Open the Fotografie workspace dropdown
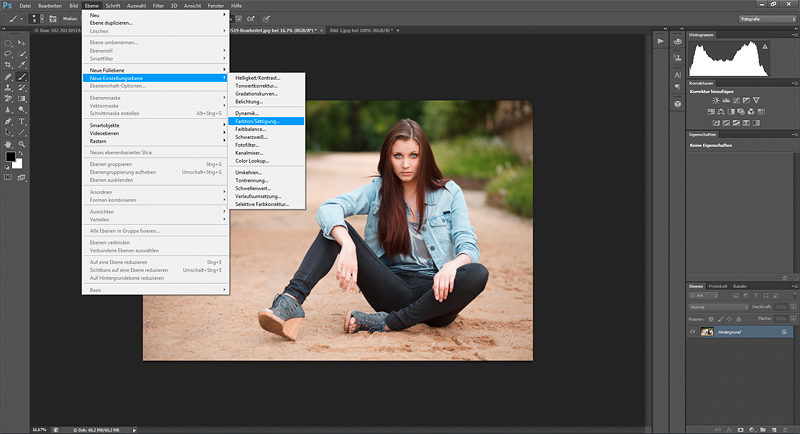 (767, 19)
